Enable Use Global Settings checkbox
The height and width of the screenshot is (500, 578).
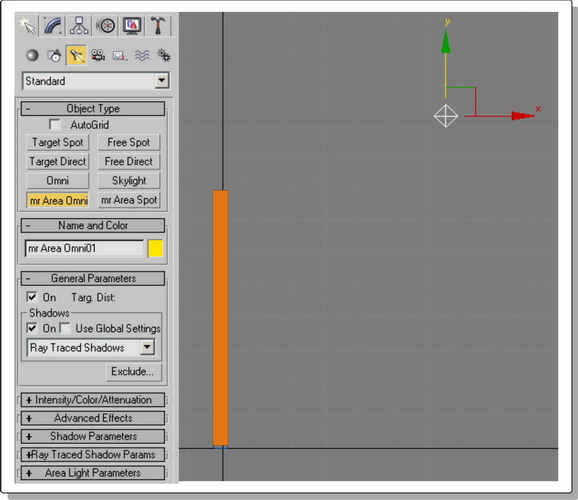click(x=65, y=328)
